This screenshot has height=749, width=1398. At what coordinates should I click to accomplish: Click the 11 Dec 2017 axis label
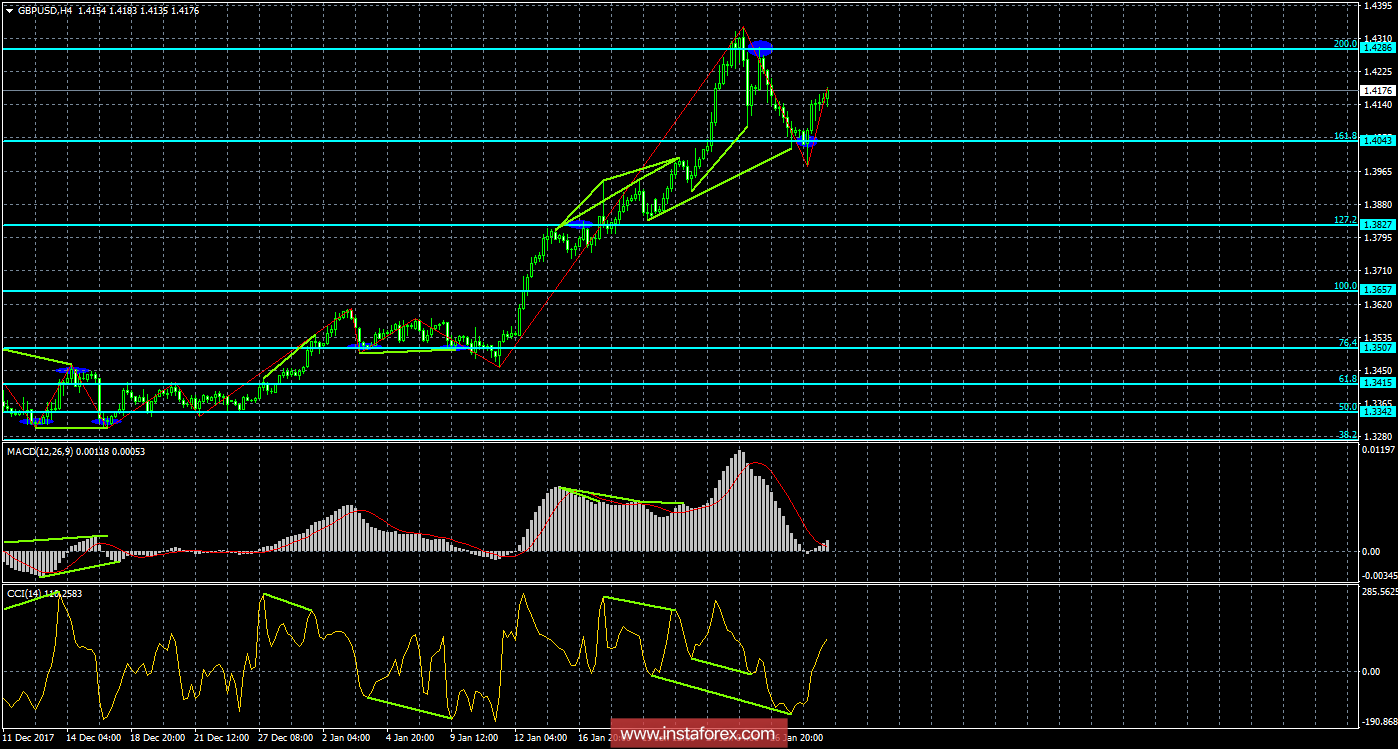click(x=30, y=738)
